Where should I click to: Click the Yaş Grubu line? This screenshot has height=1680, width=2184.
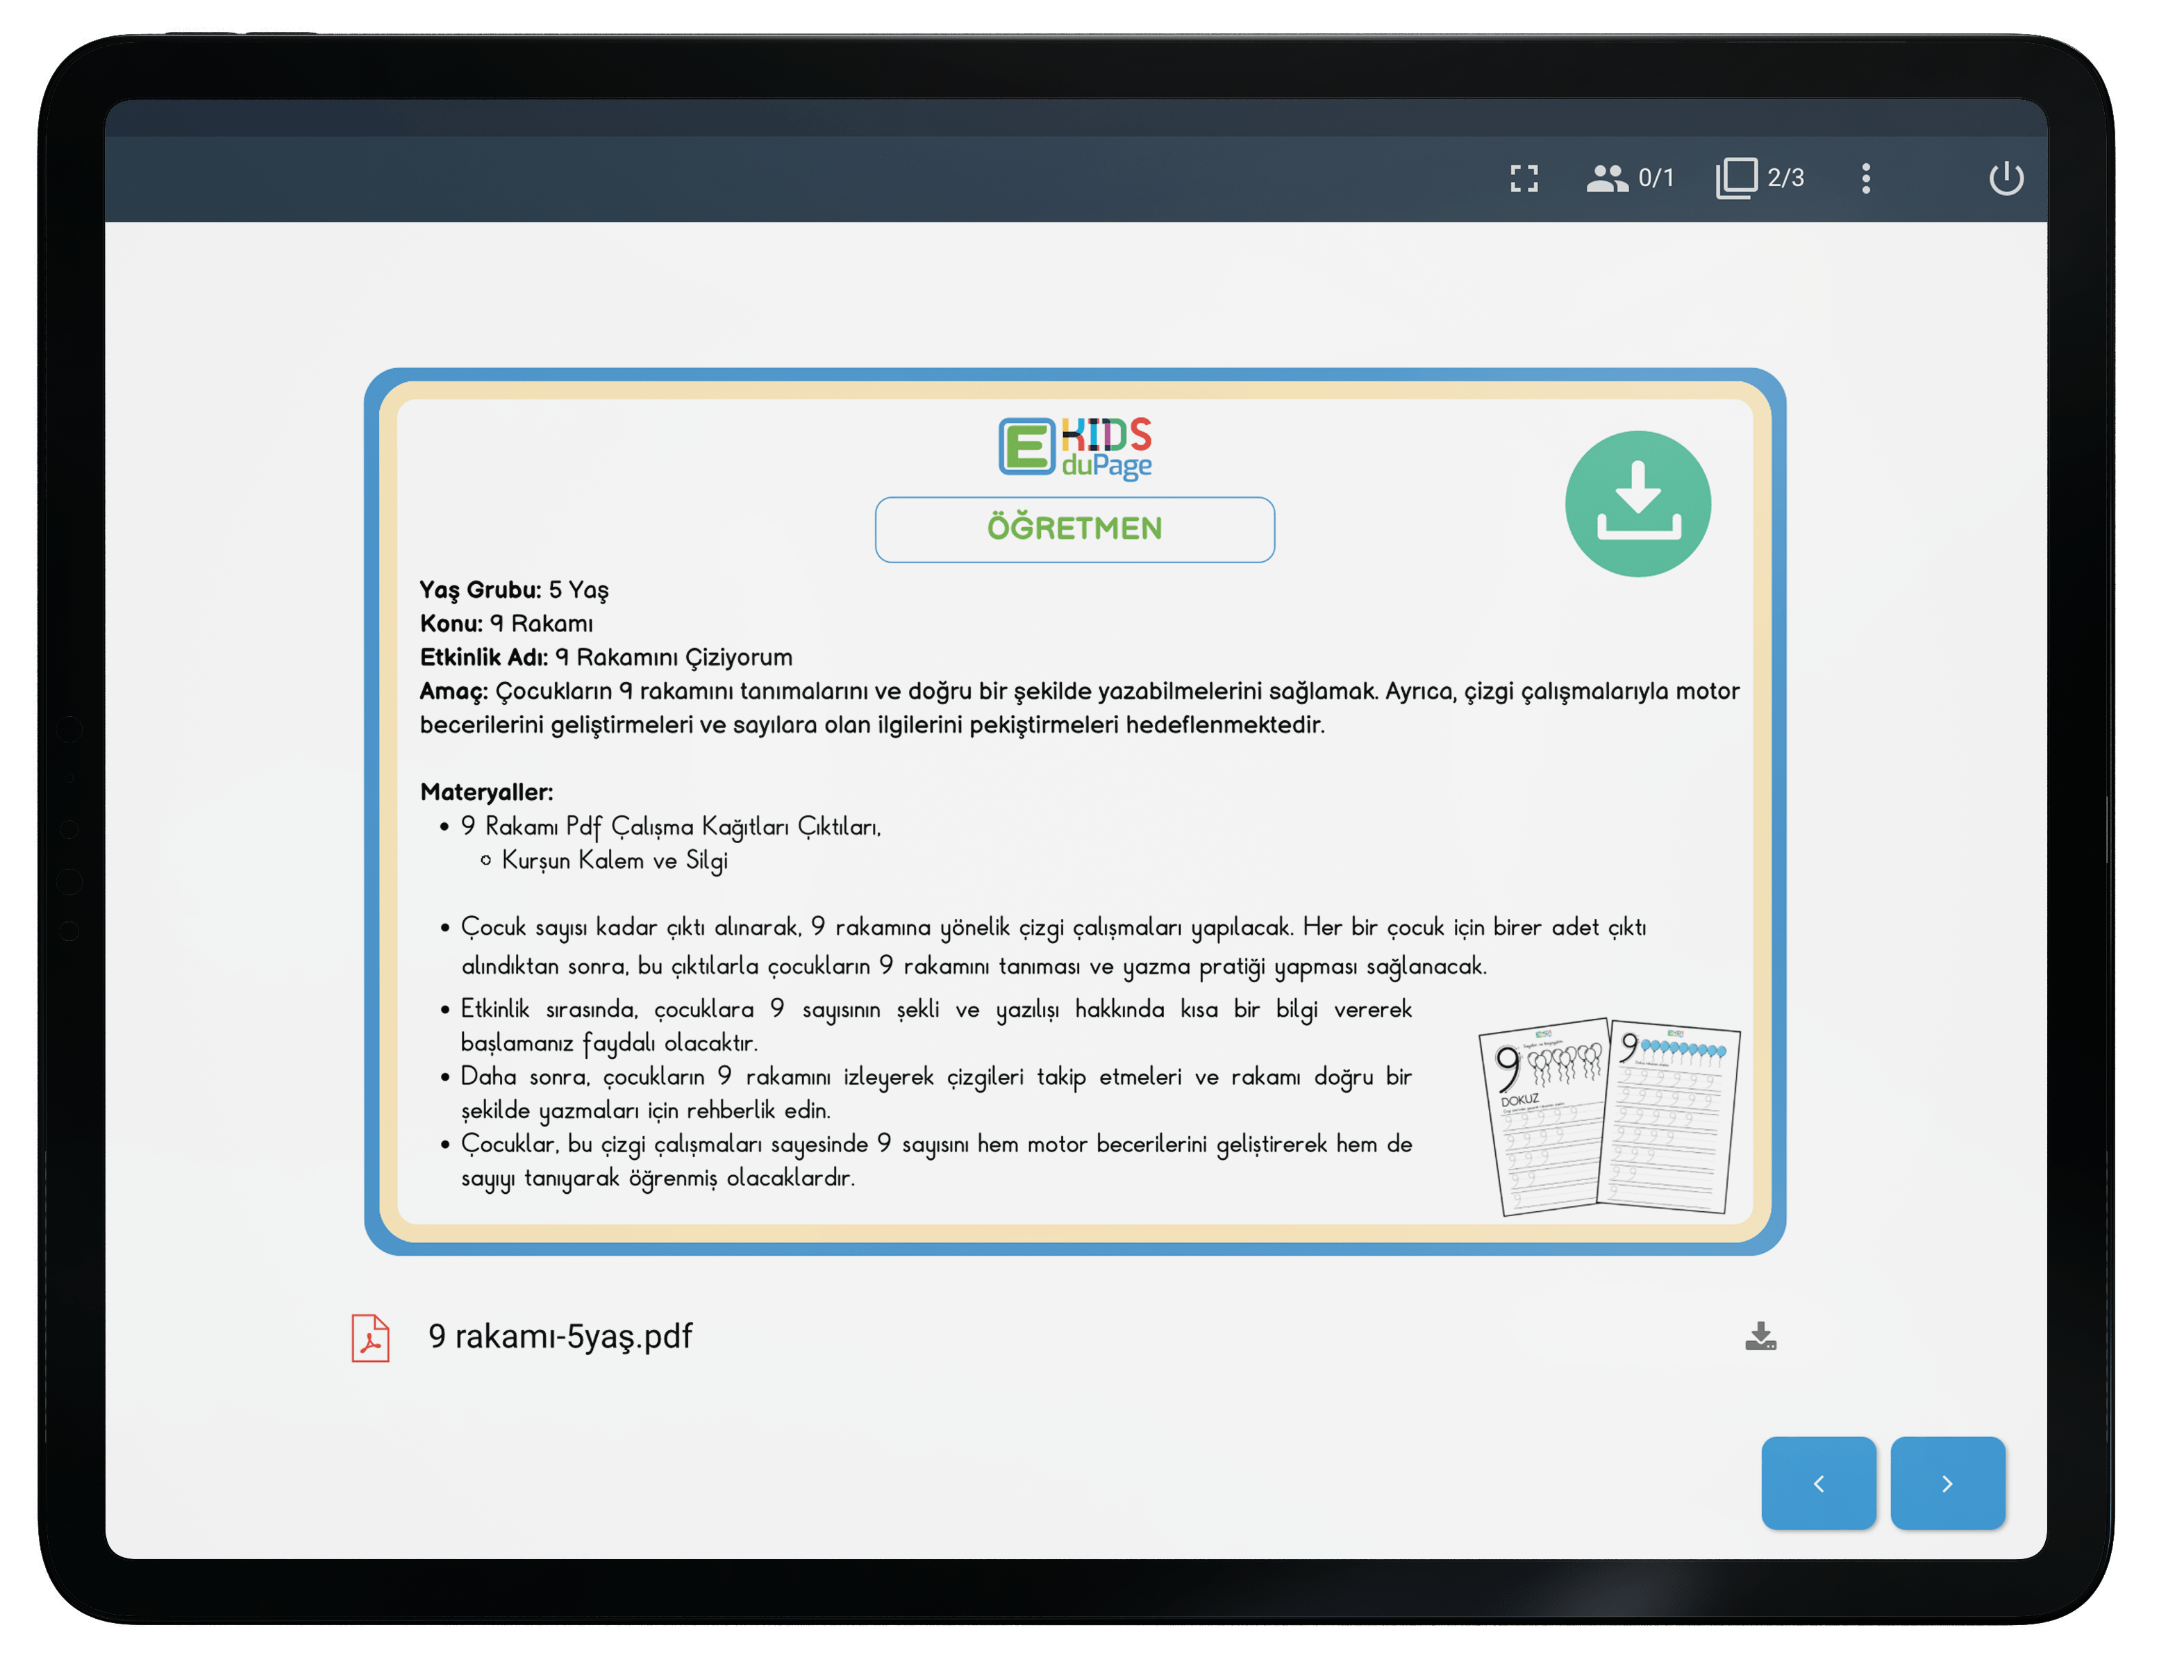pos(514,589)
